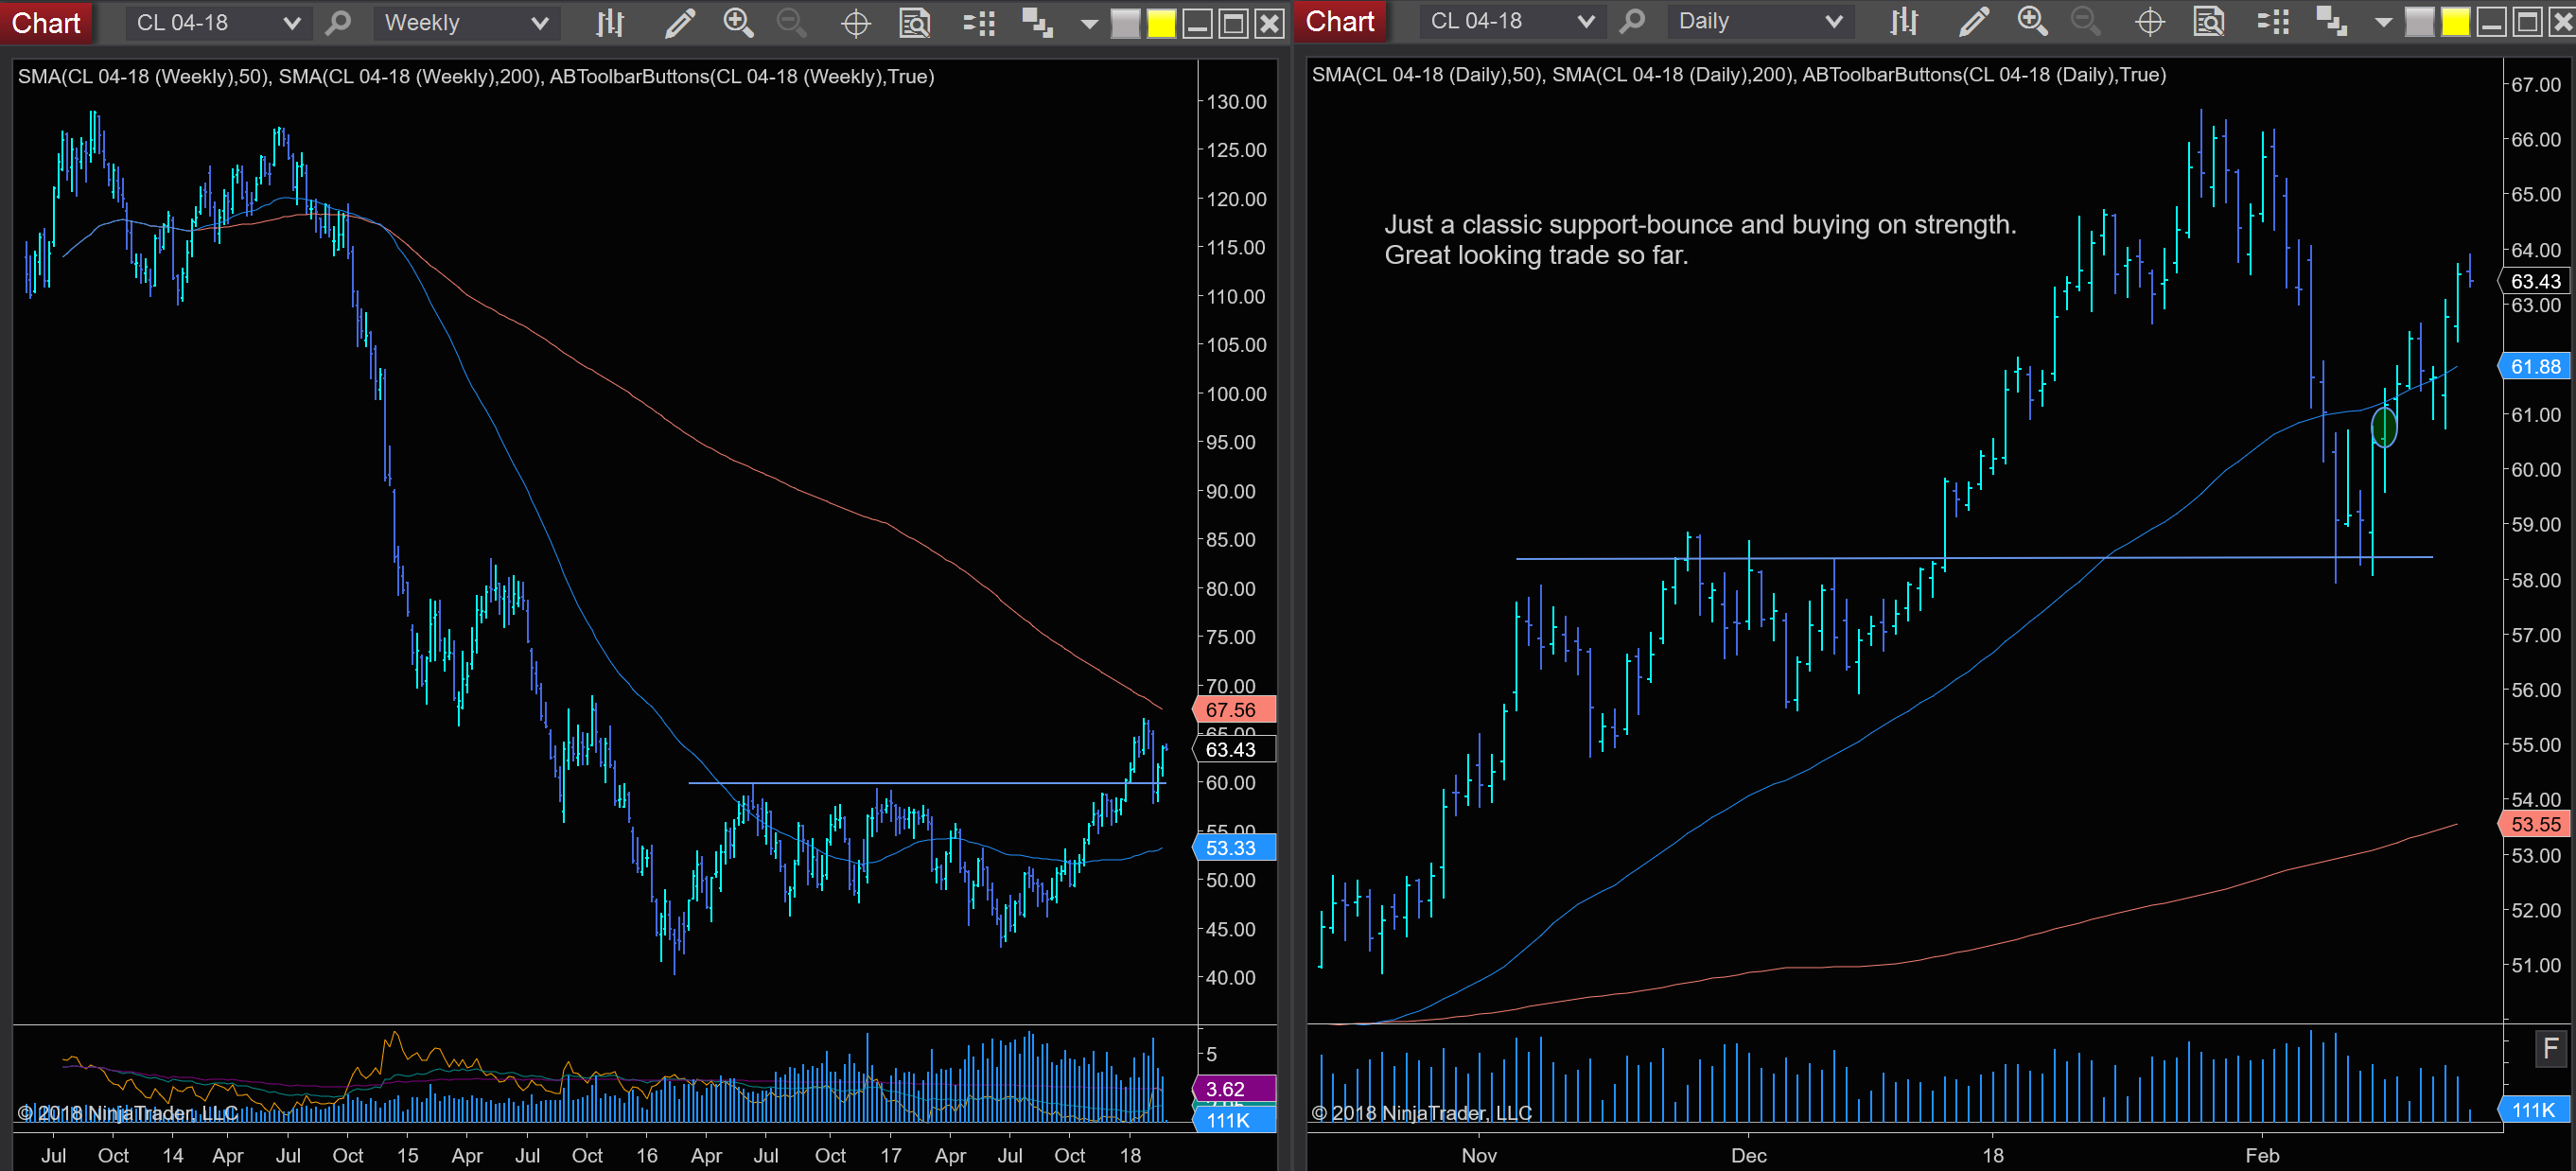
Task: Open the bar style selector on daily chart
Action: tap(1904, 21)
